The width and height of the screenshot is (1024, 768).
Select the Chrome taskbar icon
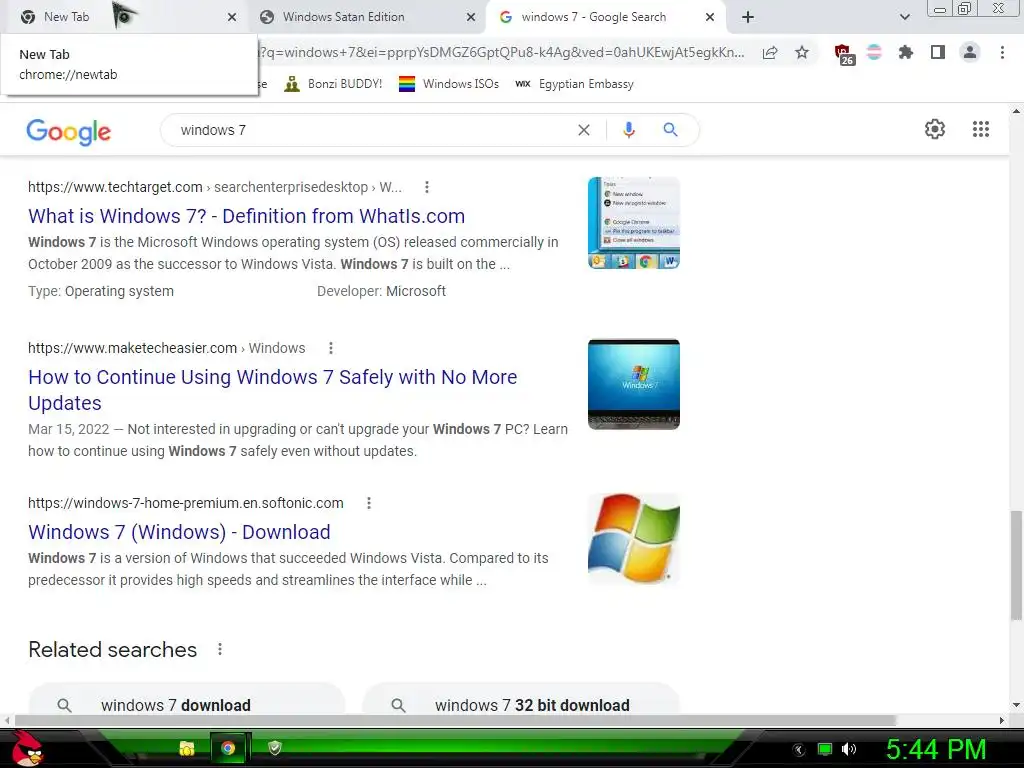228,748
